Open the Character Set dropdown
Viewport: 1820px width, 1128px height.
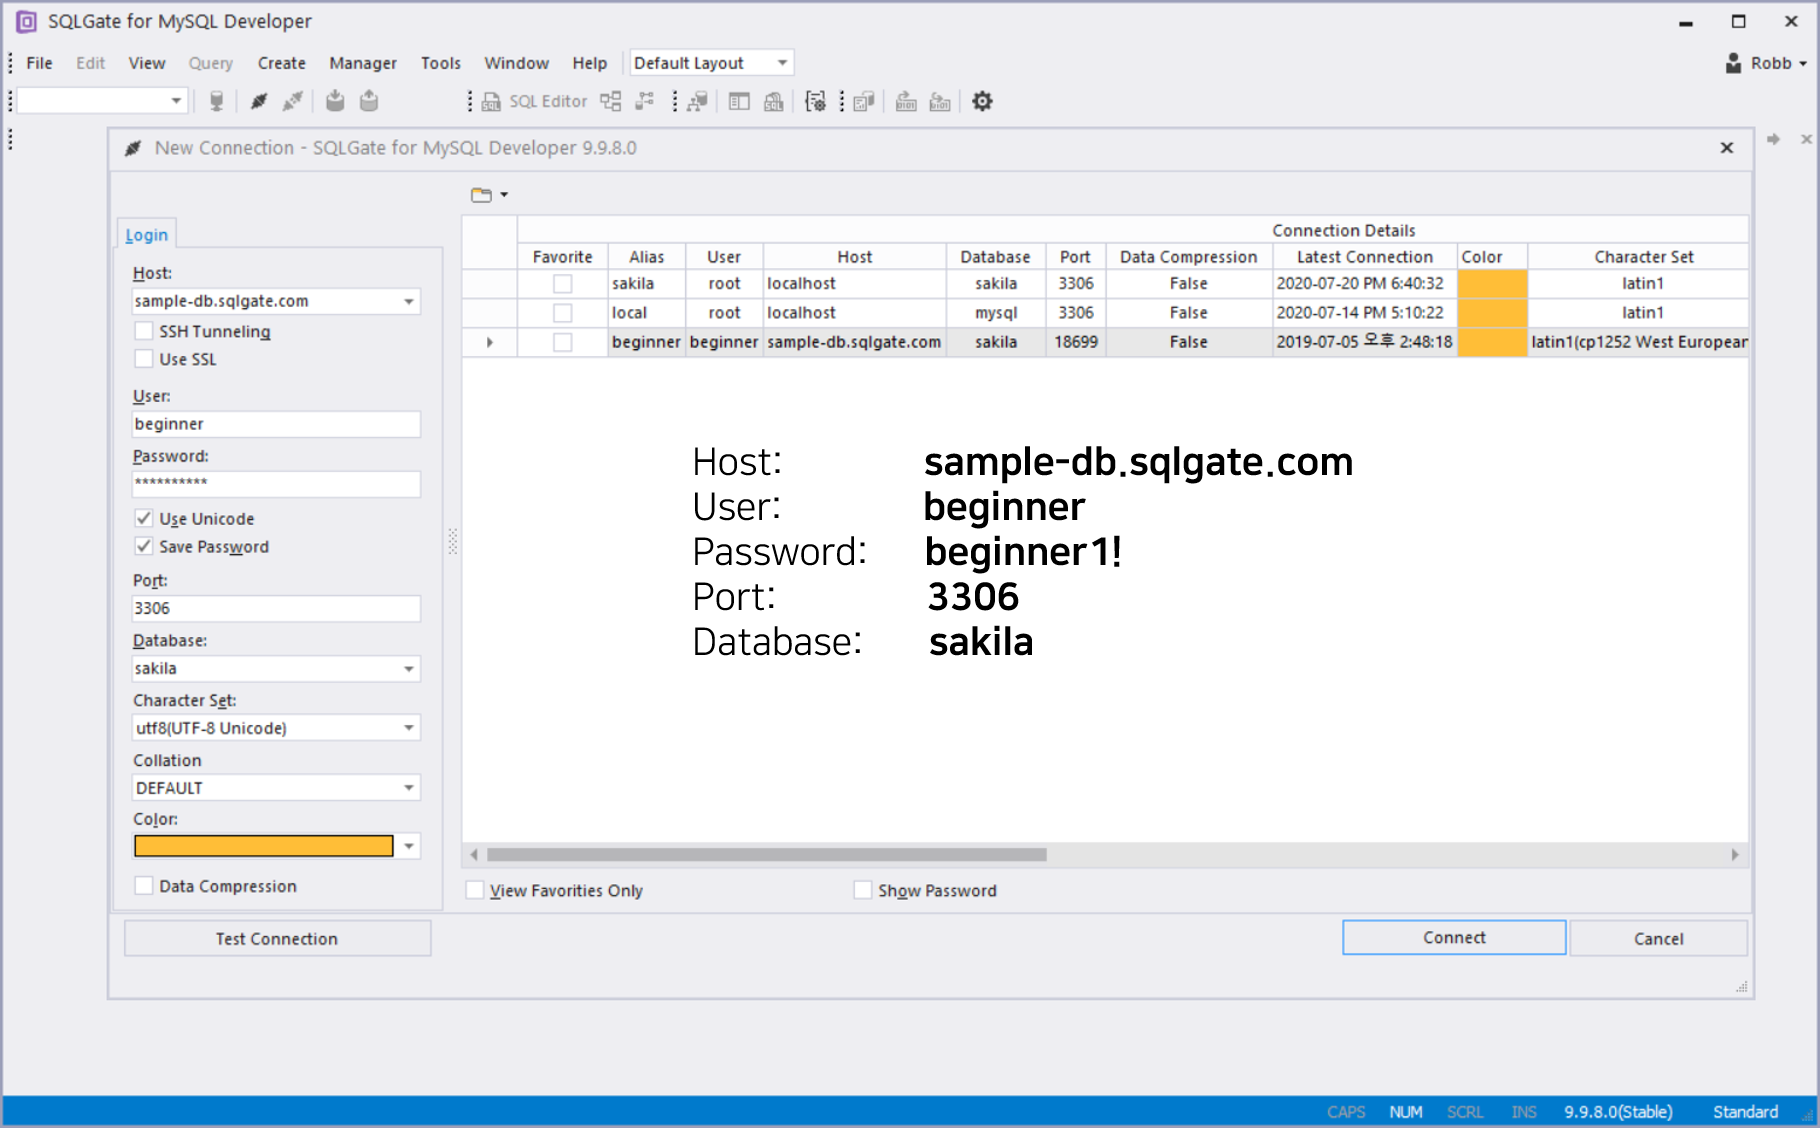(409, 728)
